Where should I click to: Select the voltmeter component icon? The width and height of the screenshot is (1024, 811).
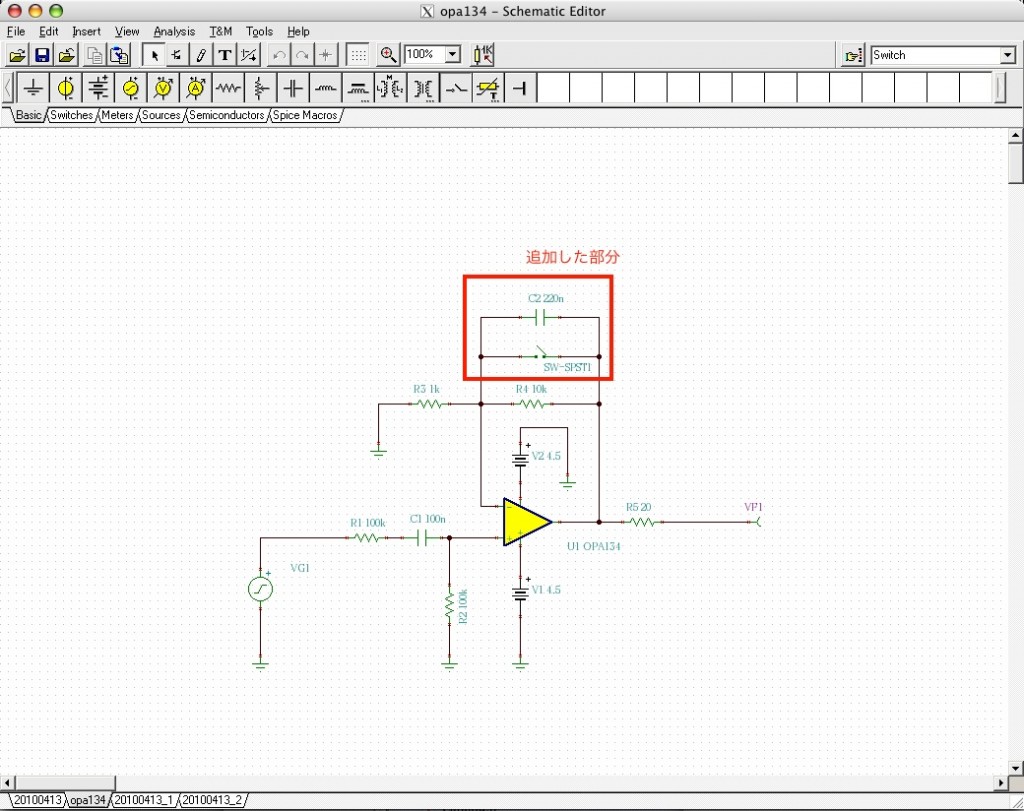pyautogui.click(x=163, y=89)
